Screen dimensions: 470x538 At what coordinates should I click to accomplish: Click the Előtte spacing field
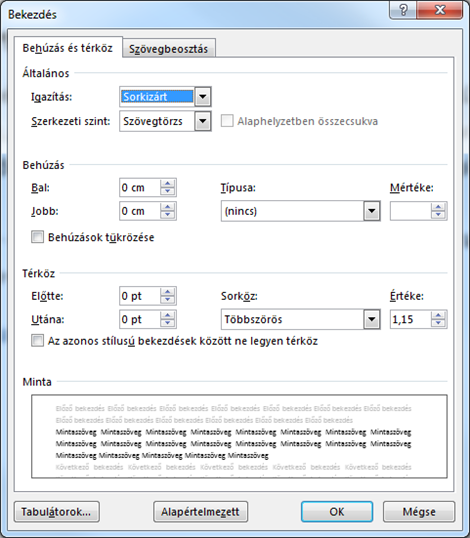pyautogui.click(x=140, y=296)
